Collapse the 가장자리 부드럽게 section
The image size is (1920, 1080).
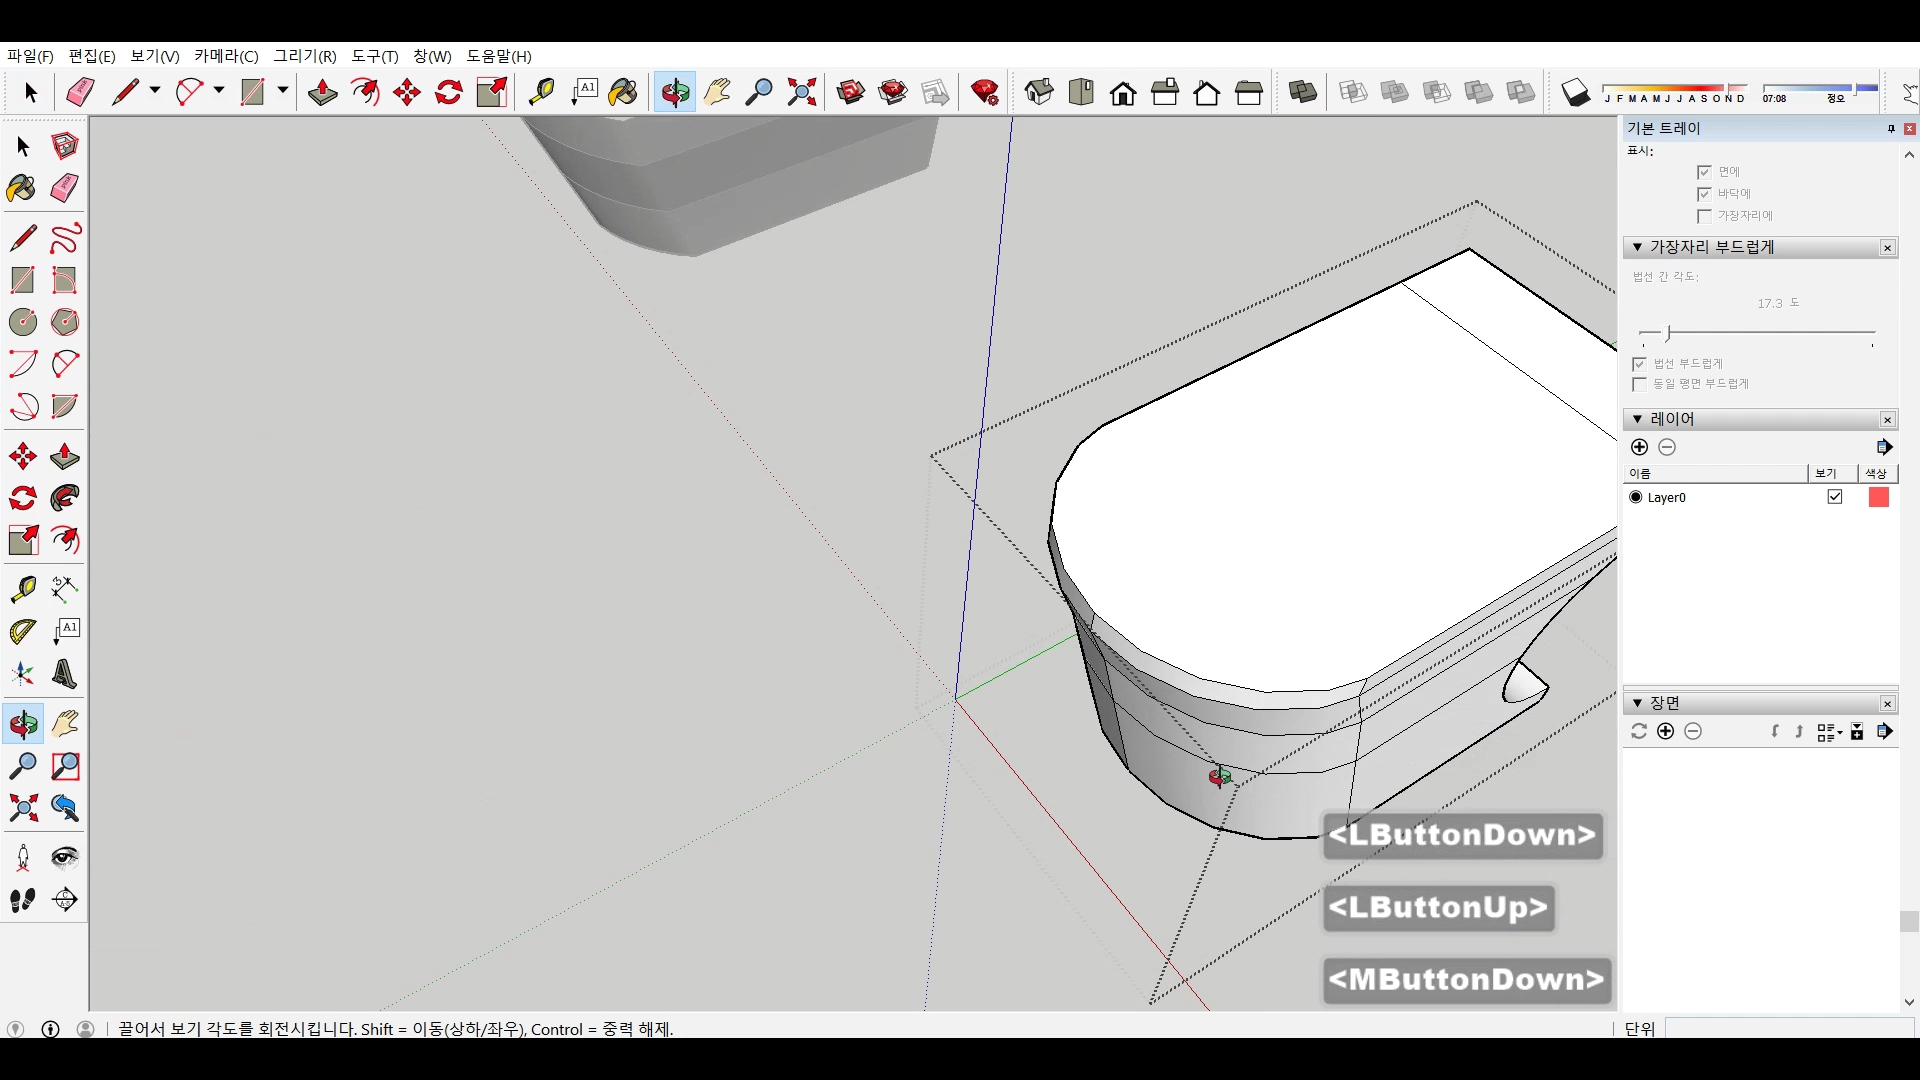(x=1637, y=247)
